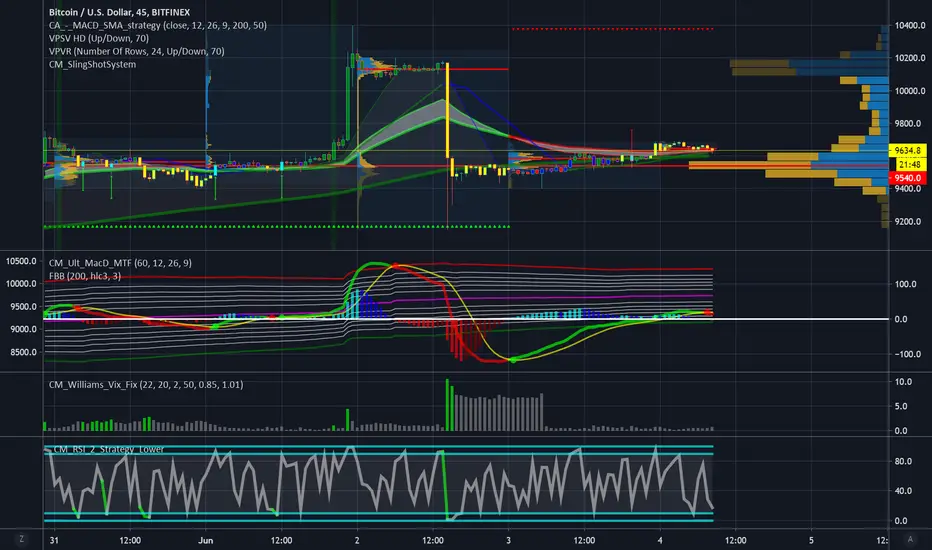Click the red dotted line near 10400
Image resolution: width=932 pixels, height=550 pixels.
(613, 29)
